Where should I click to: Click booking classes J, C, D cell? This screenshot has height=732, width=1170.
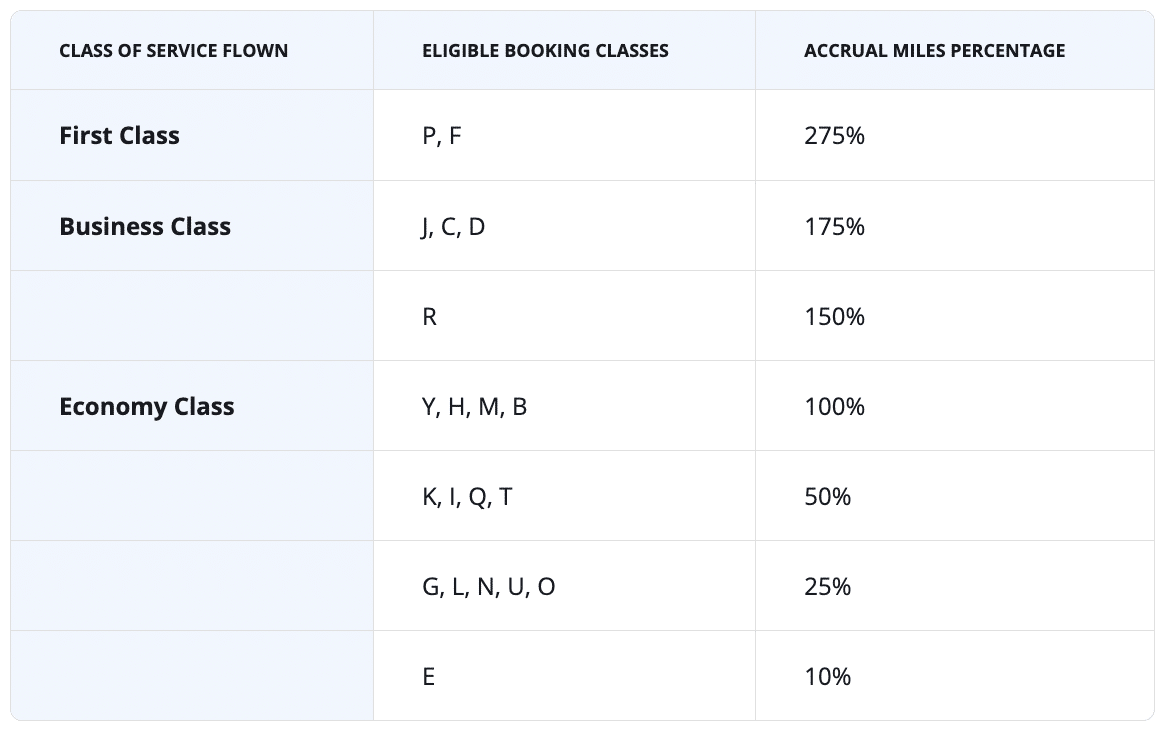[453, 227]
